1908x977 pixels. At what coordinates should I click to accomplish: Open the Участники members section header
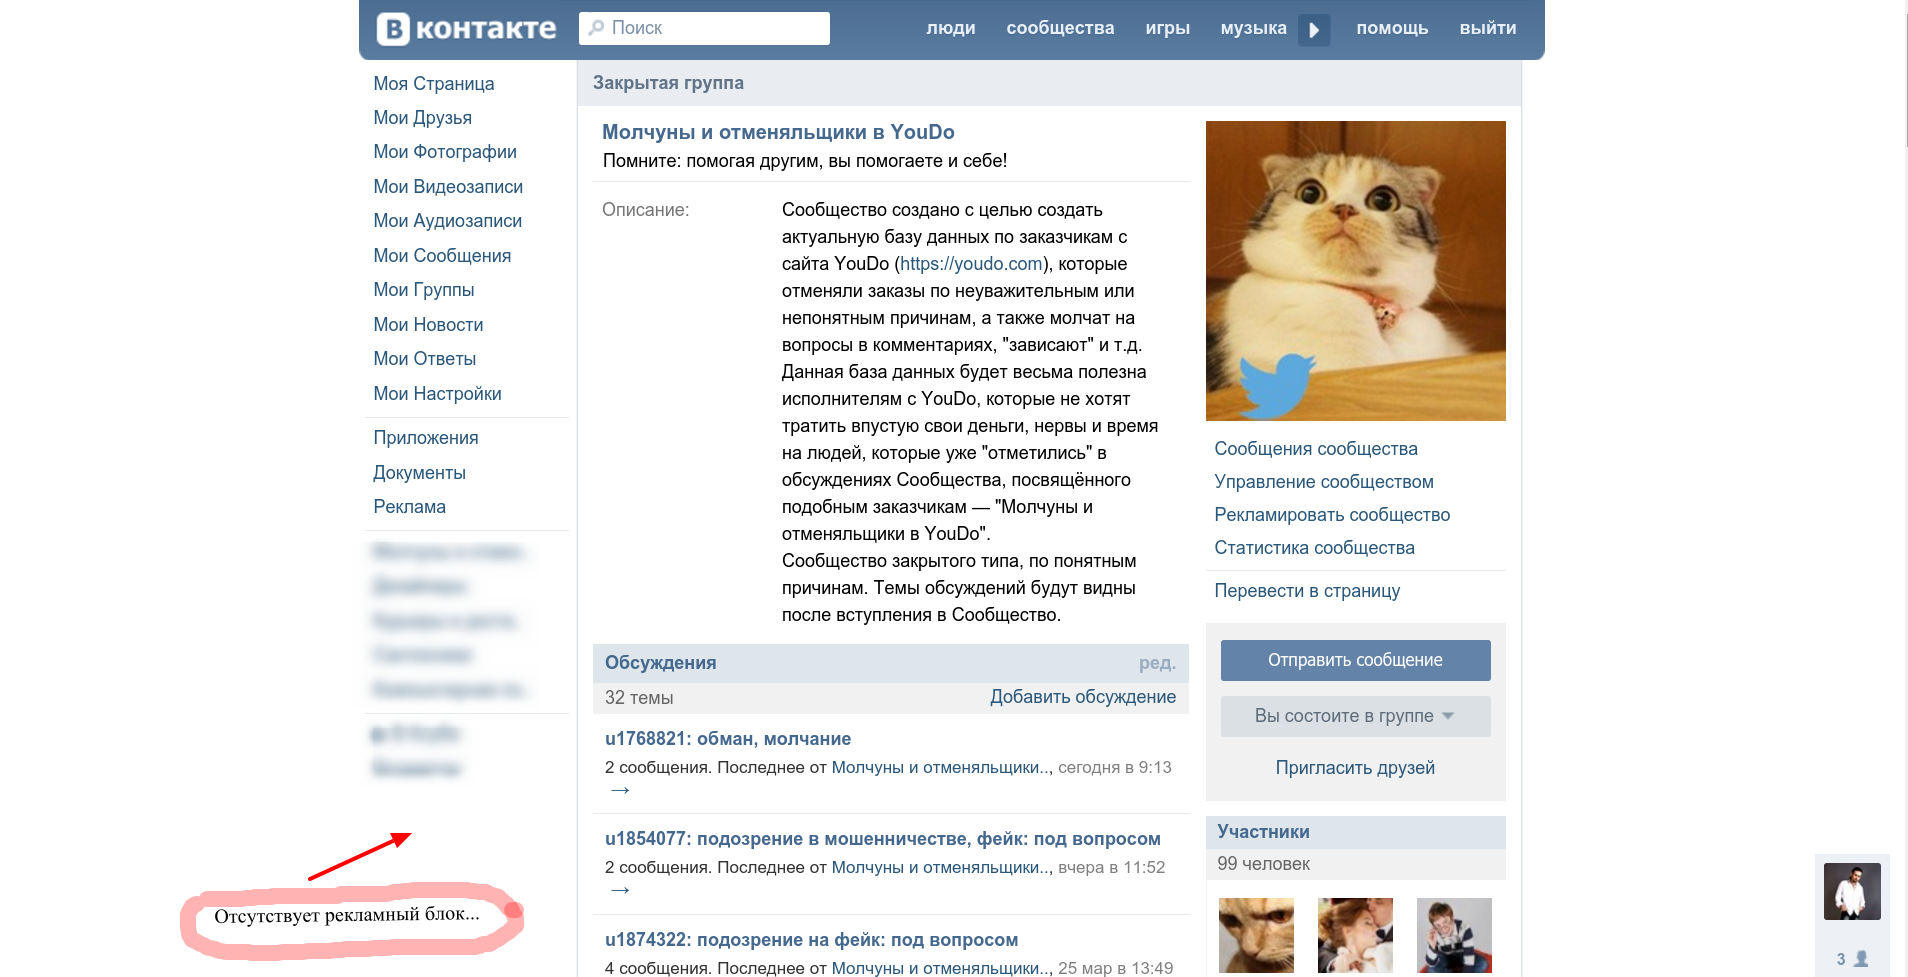pos(1263,832)
